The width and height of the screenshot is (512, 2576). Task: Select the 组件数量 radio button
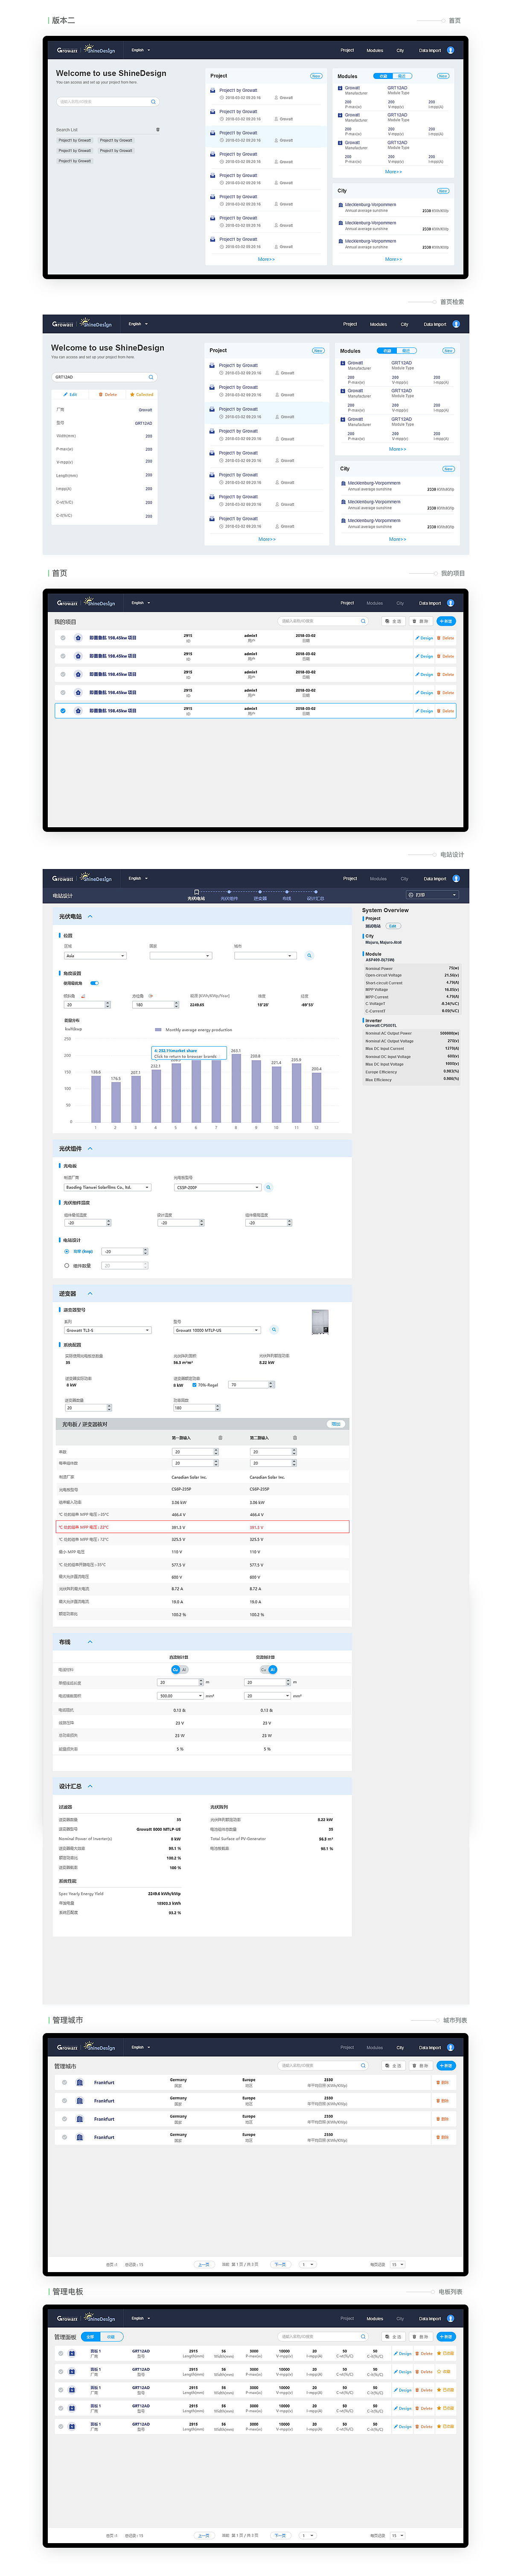(x=67, y=1265)
